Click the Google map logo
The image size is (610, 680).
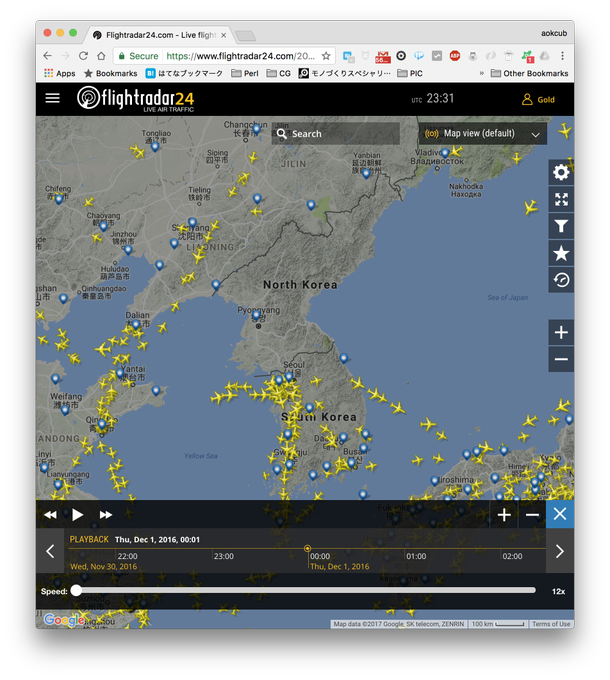pyautogui.click(x=64, y=620)
